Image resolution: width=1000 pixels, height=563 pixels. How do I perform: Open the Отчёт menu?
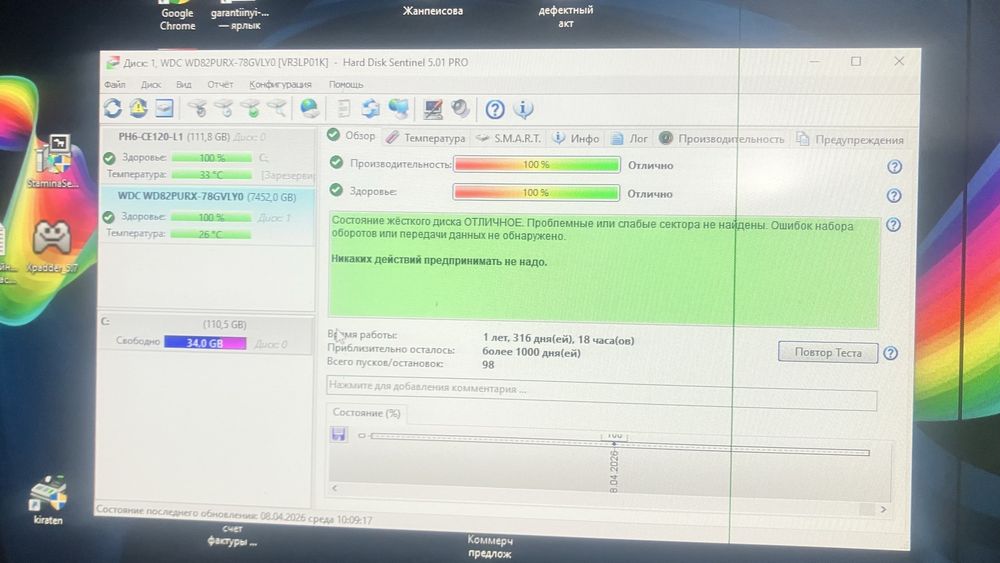(220, 84)
